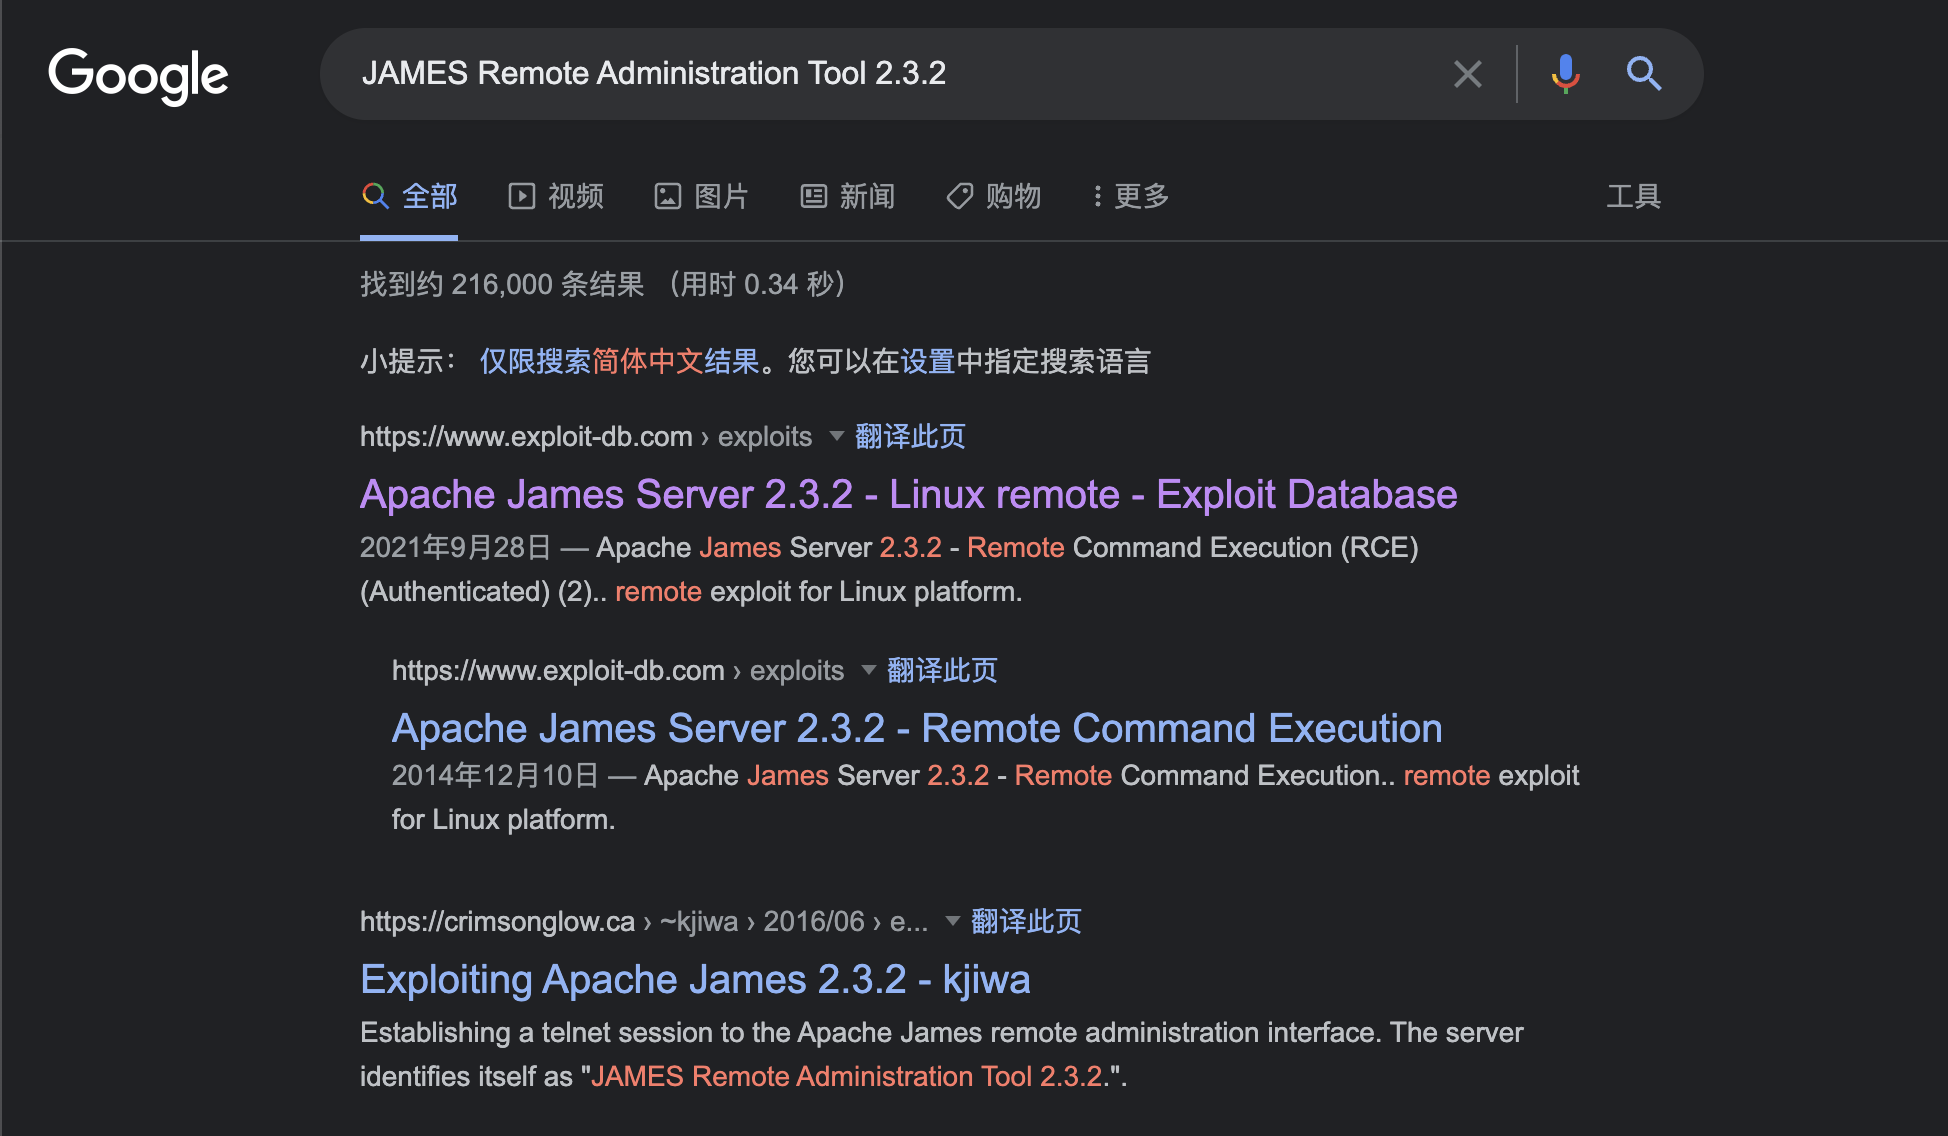Open Apache James Server 2.3.2 - Remote Command Execution
This screenshot has height=1136, width=1948.
click(x=917, y=728)
